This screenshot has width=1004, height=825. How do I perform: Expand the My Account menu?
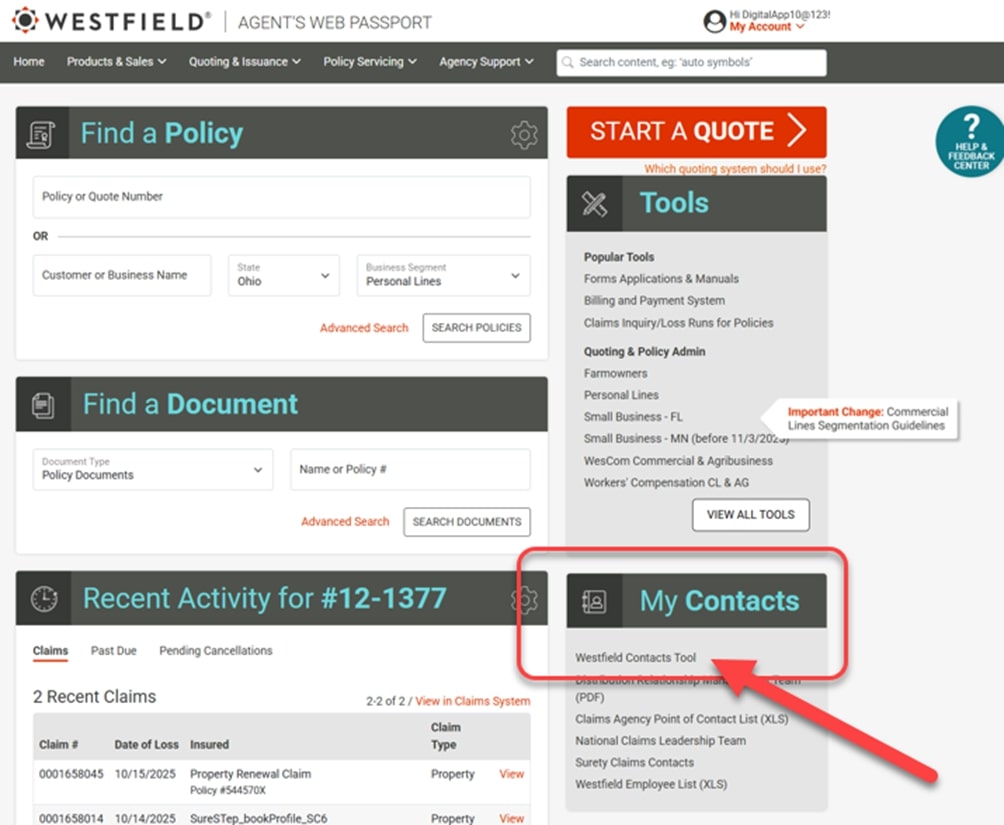766,27
